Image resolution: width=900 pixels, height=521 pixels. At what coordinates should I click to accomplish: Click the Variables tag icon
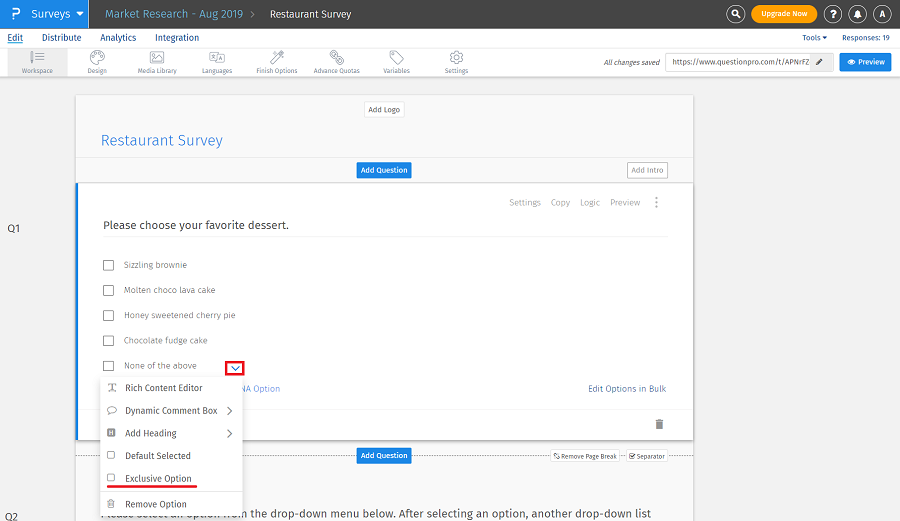pos(396,58)
